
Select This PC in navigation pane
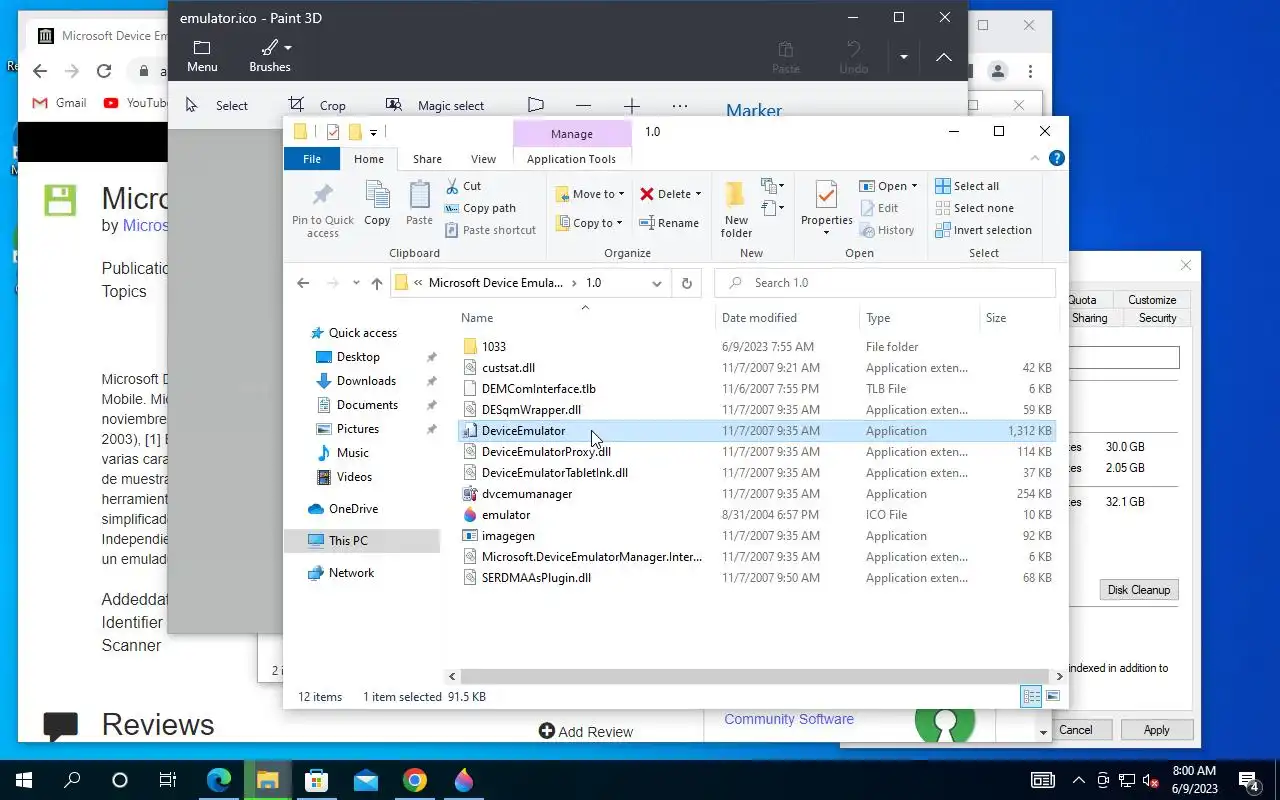pos(362,541)
